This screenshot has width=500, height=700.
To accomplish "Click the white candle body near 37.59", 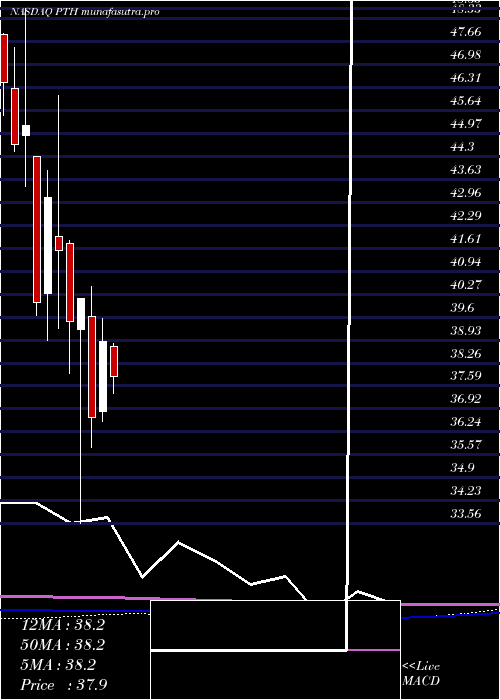I will click(103, 376).
